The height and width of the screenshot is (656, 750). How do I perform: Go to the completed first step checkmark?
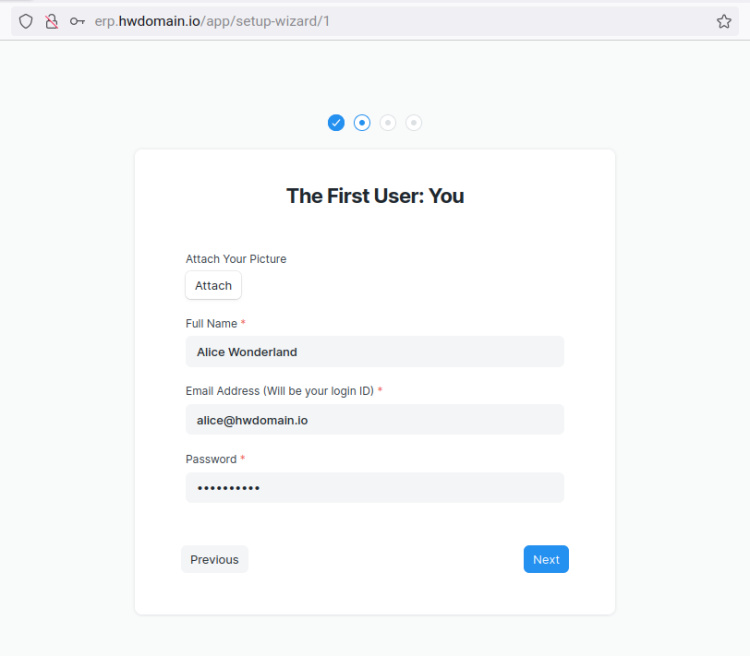tap(336, 122)
